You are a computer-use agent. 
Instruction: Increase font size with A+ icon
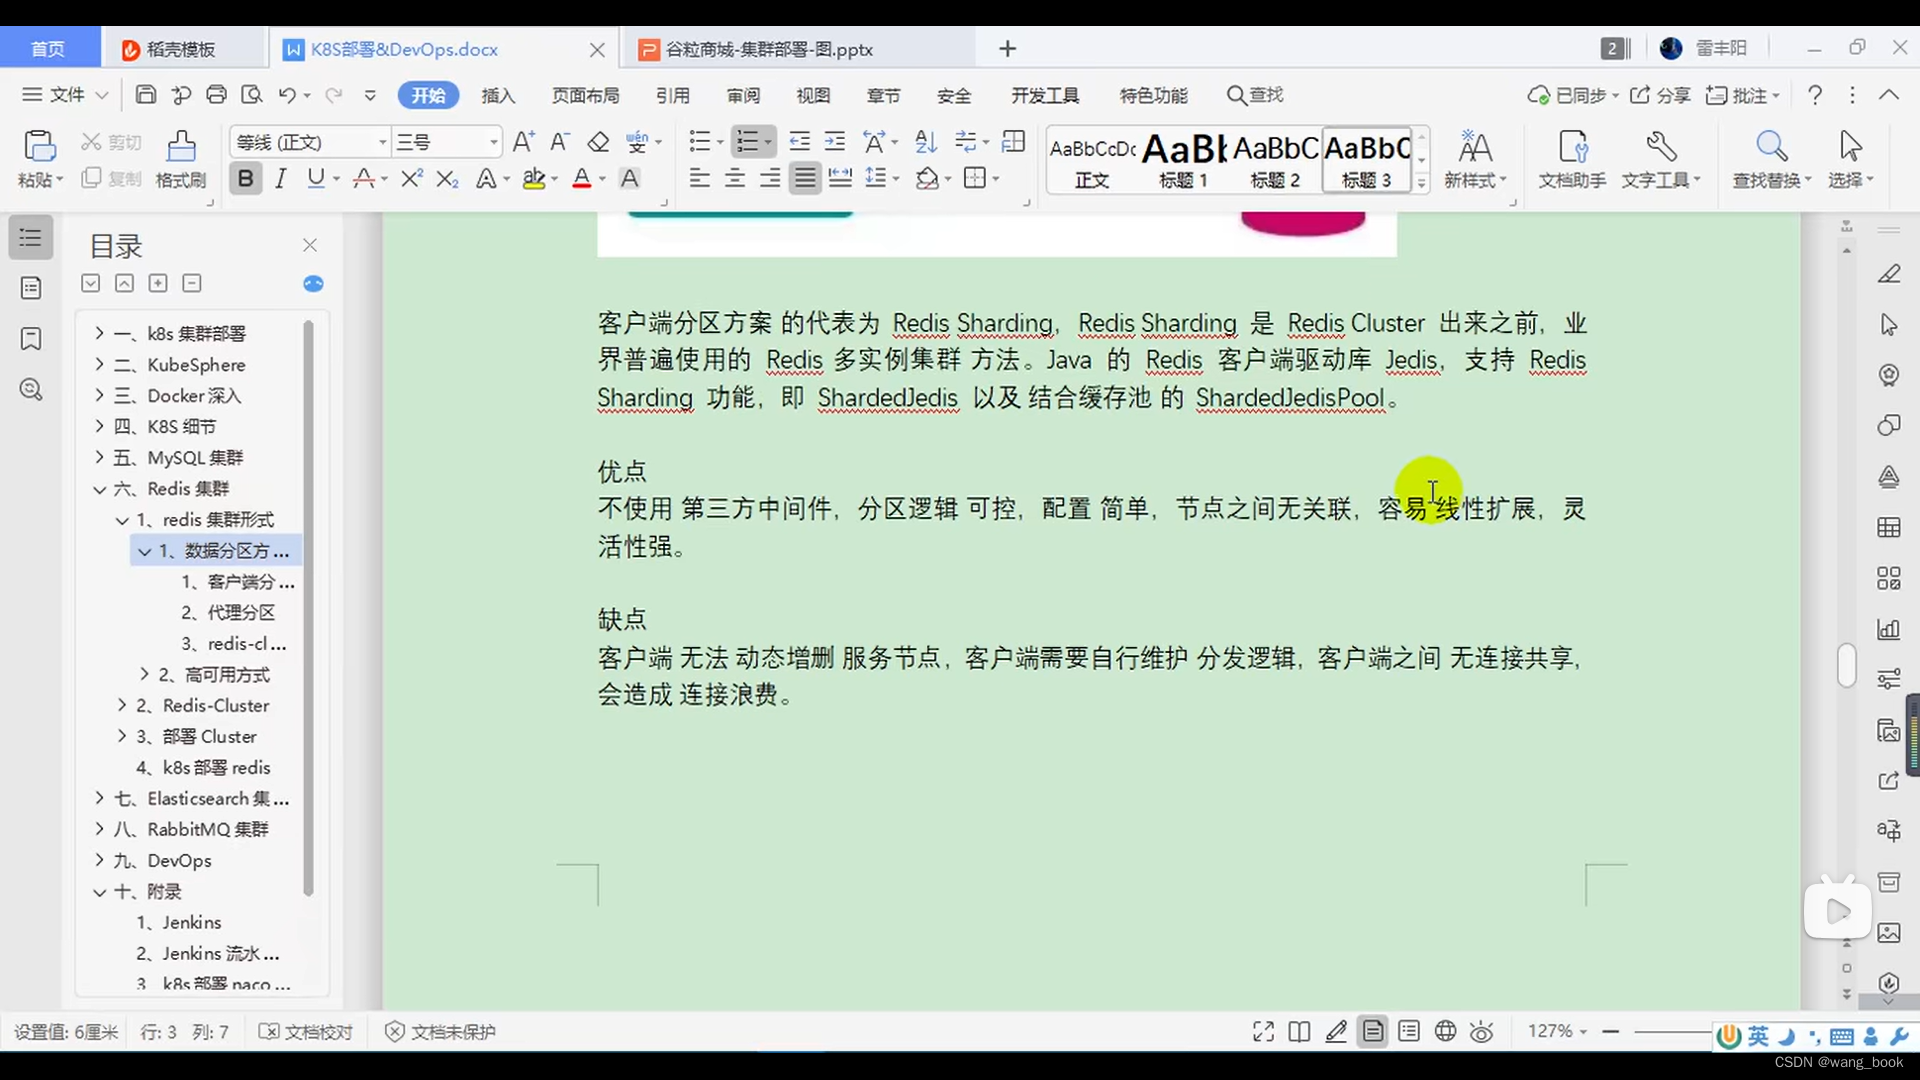[523, 142]
